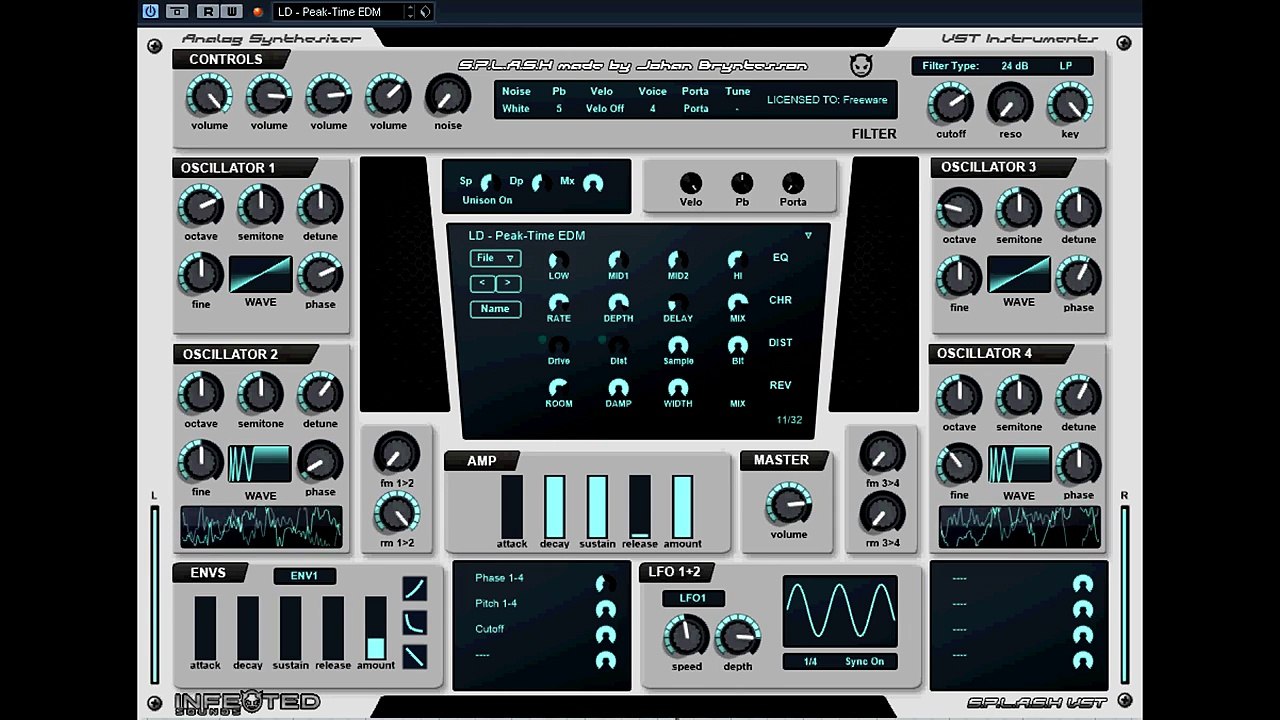Toggle the CHR chorus effect

point(780,300)
